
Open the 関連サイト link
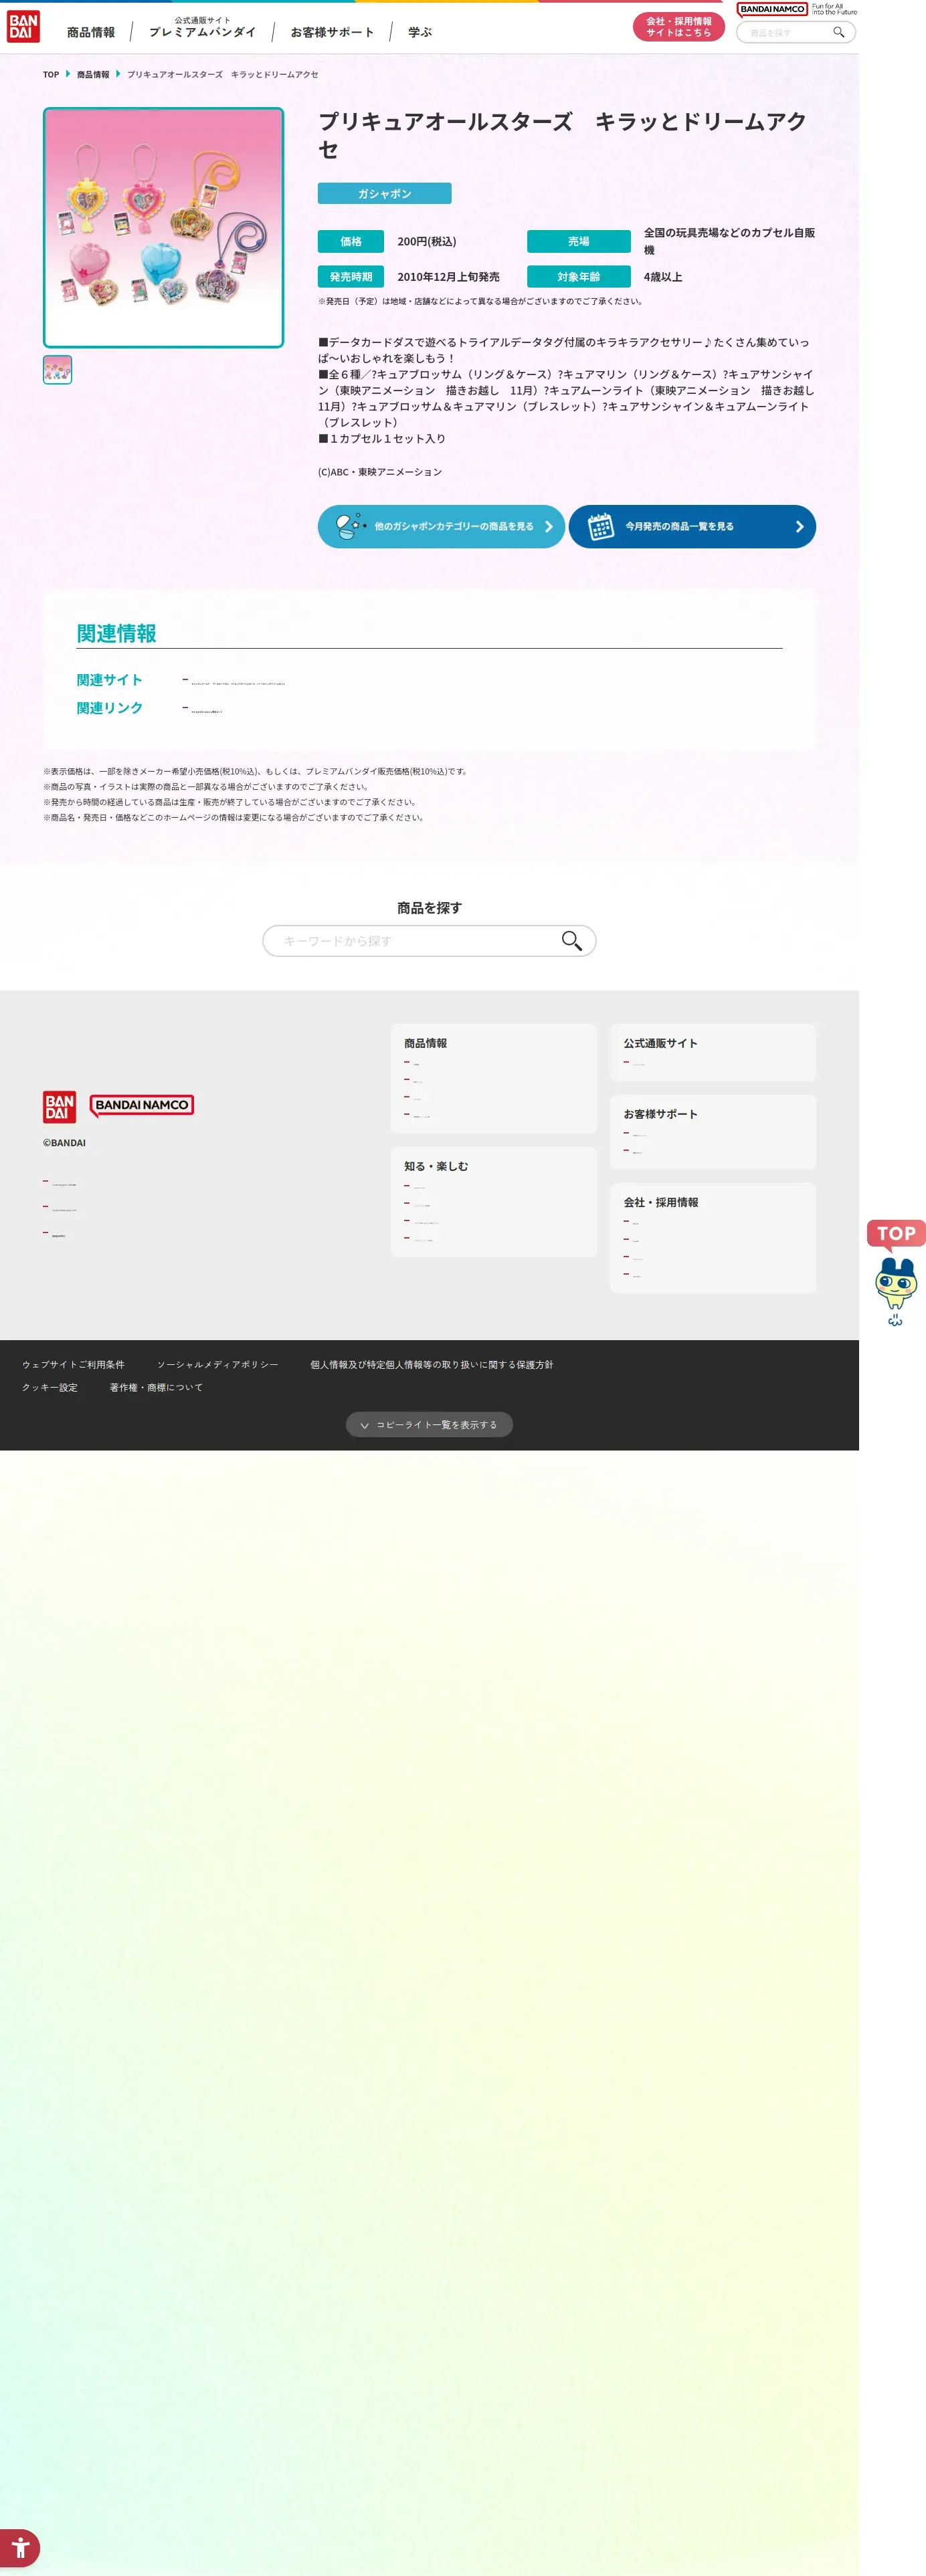click(238, 683)
